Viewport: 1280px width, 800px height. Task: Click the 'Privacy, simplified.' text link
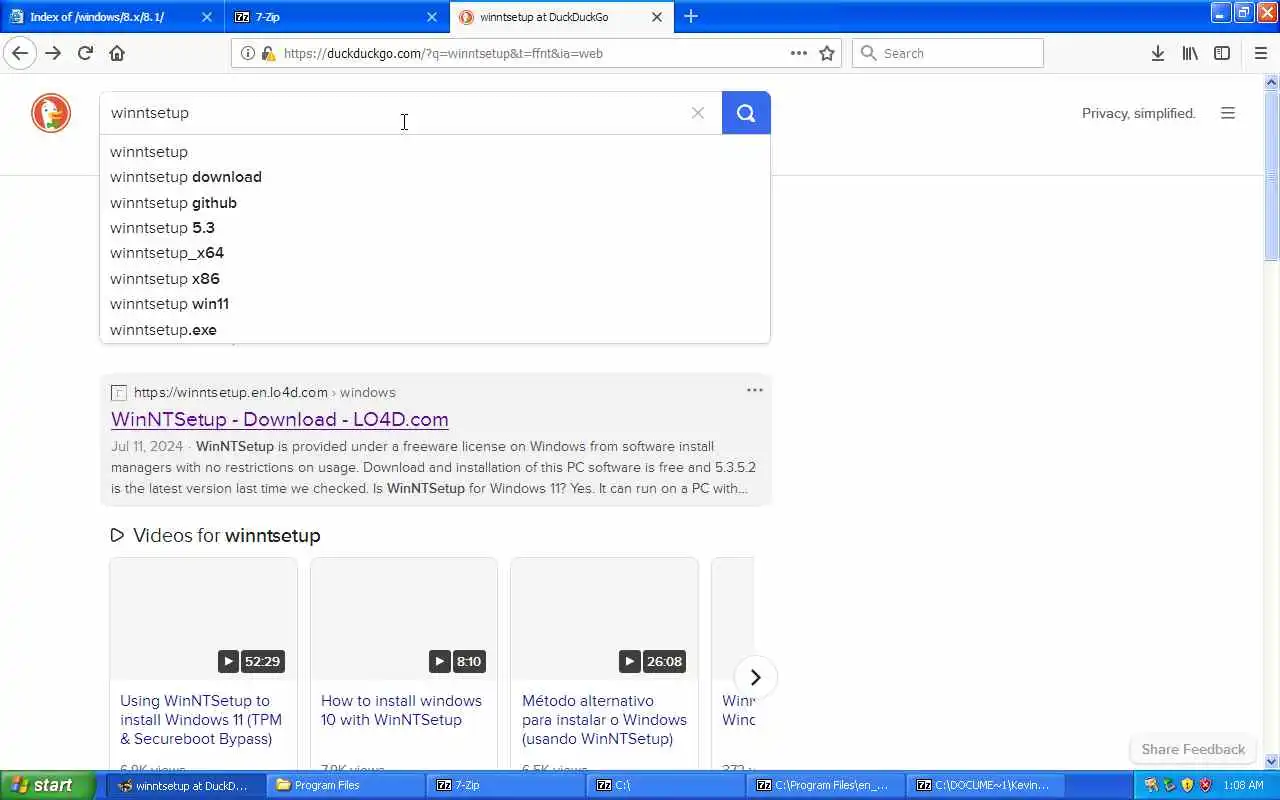pos(1139,113)
